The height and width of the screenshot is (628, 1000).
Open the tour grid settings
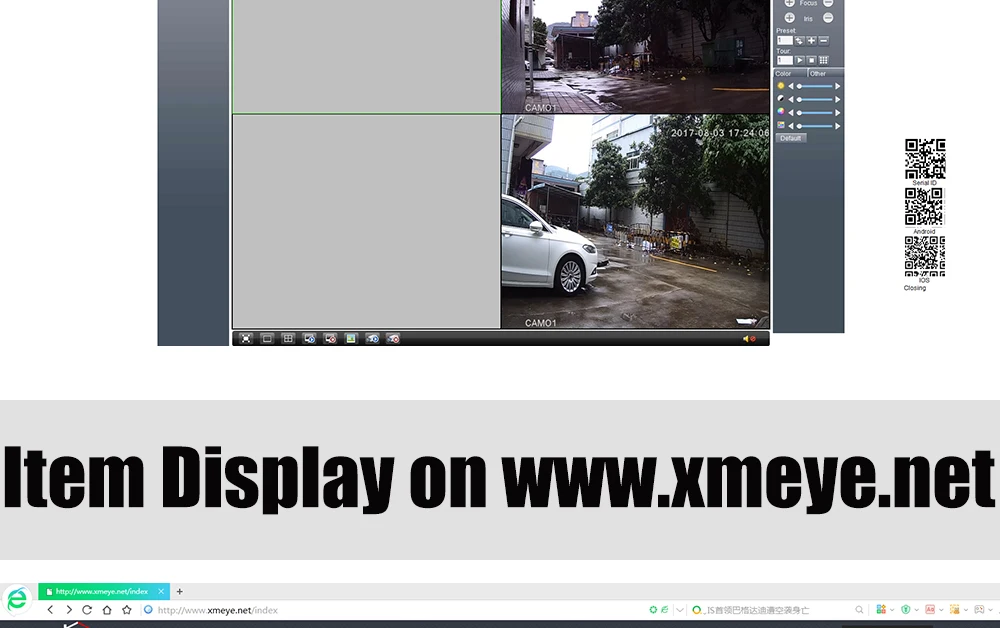coord(823,60)
